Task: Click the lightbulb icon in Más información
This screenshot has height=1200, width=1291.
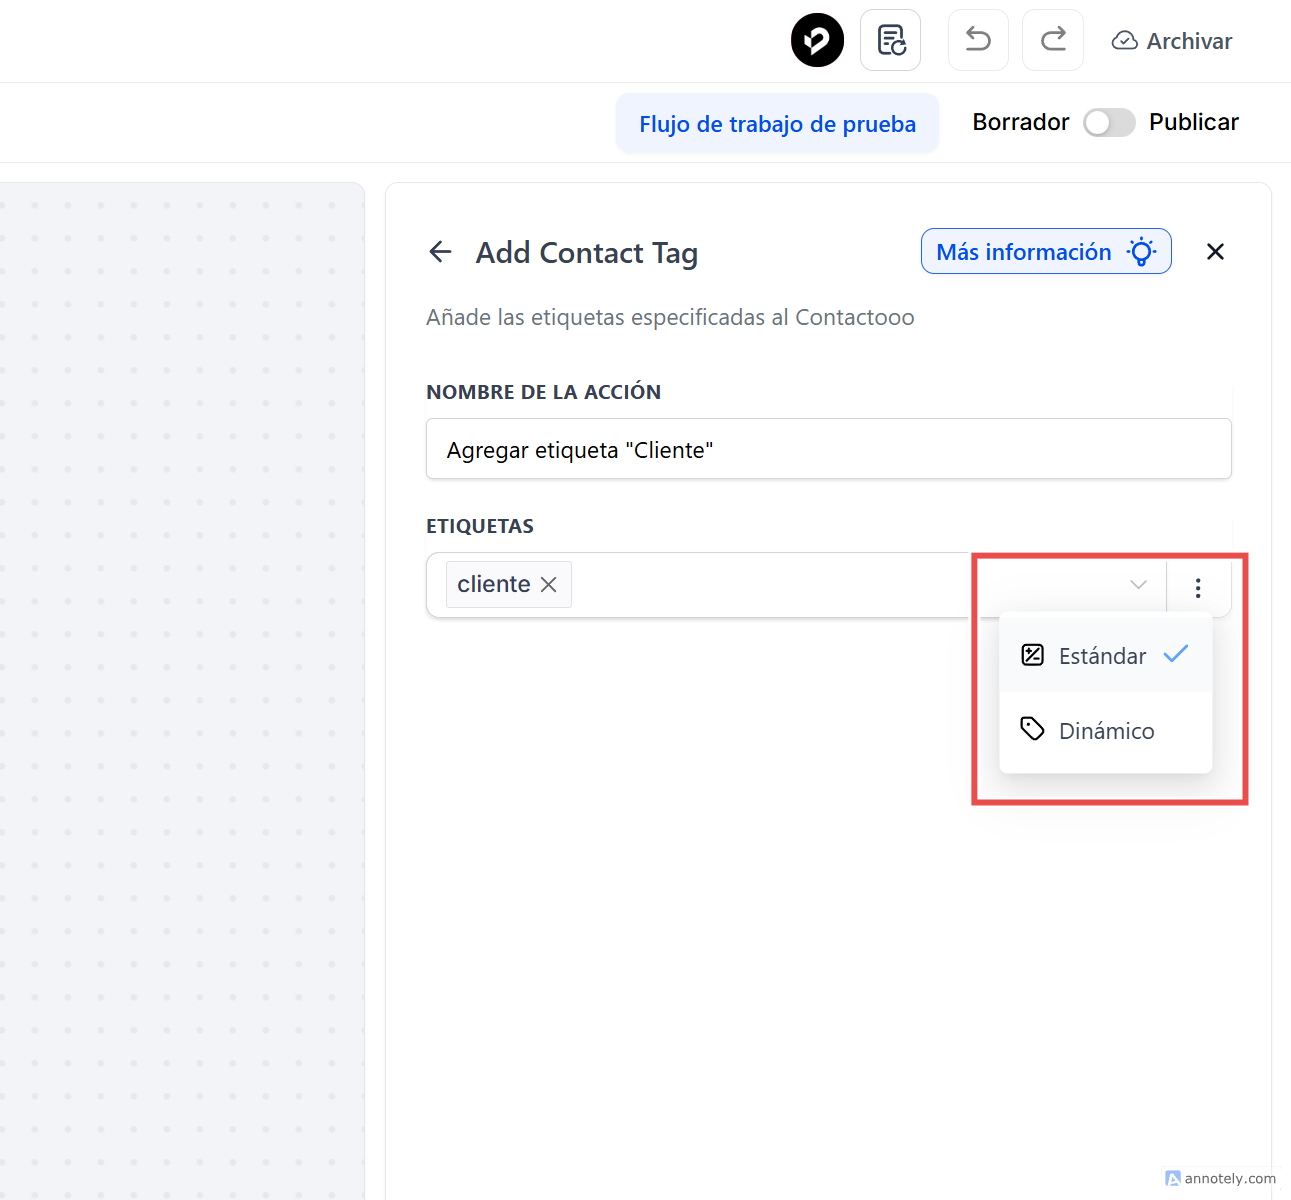Action: click(1142, 252)
